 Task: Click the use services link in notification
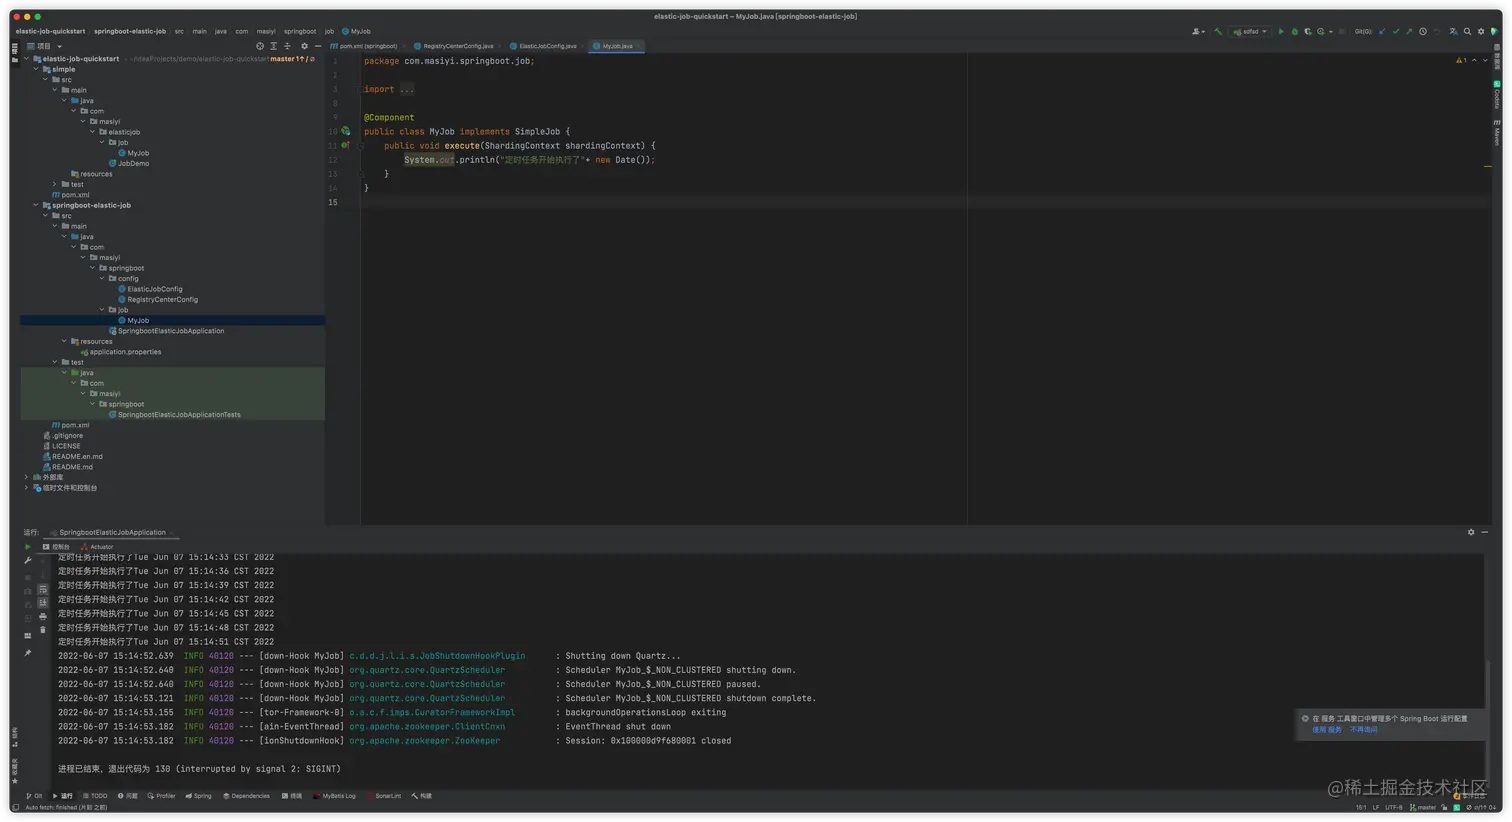point(1327,730)
